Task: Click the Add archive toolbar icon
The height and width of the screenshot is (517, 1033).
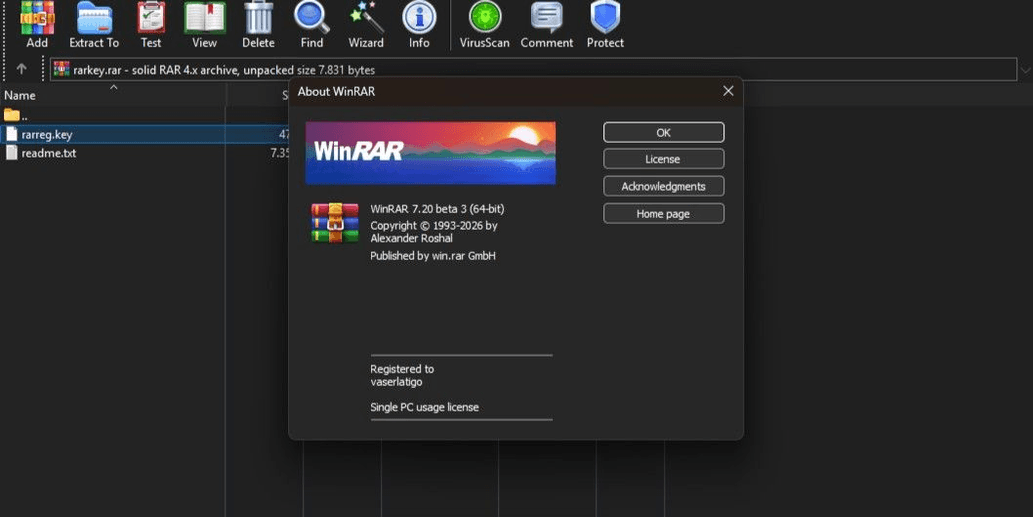Action: (x=37, y=22)
